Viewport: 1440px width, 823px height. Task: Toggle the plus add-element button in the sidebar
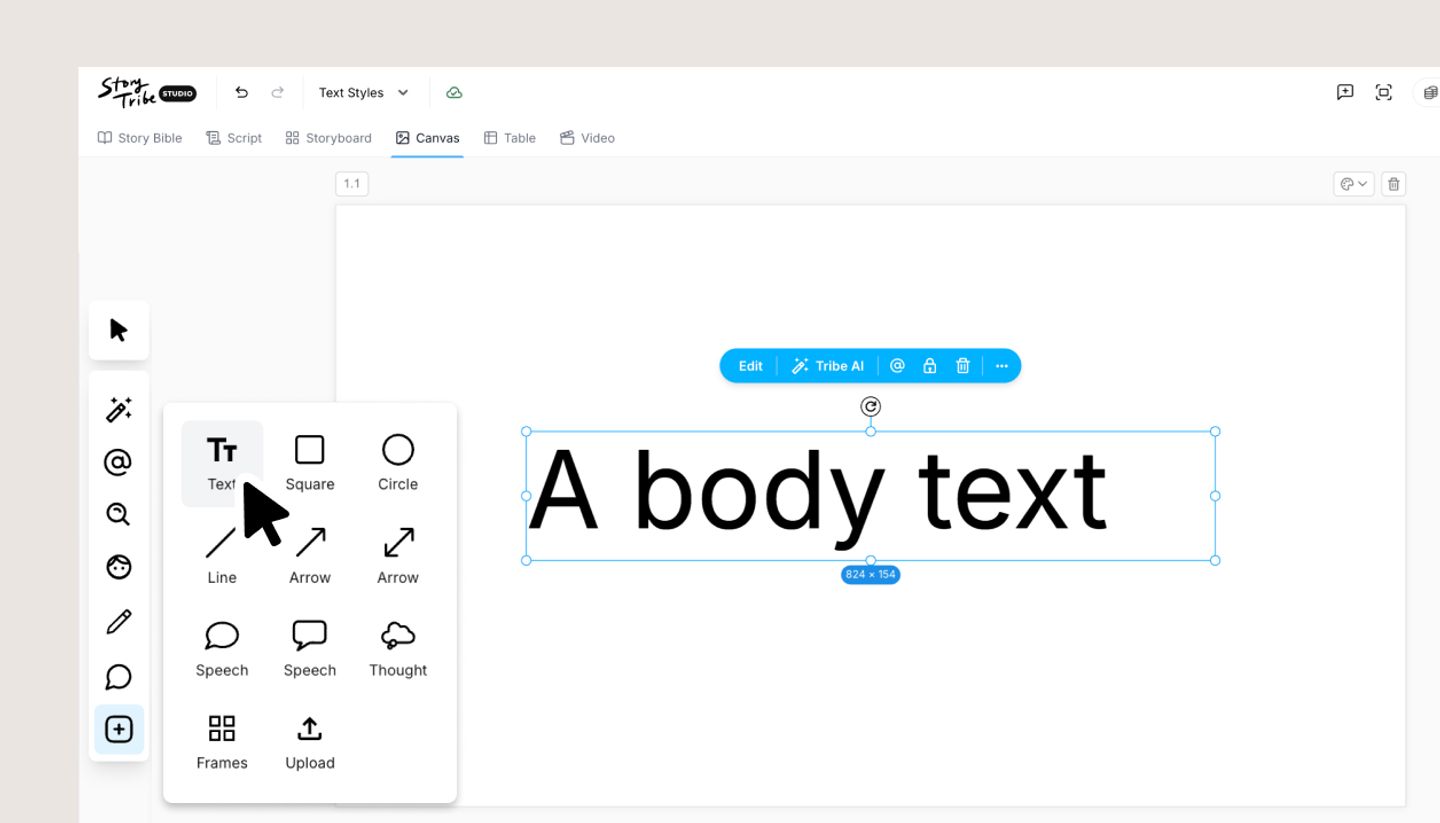(x=119, y=730)
